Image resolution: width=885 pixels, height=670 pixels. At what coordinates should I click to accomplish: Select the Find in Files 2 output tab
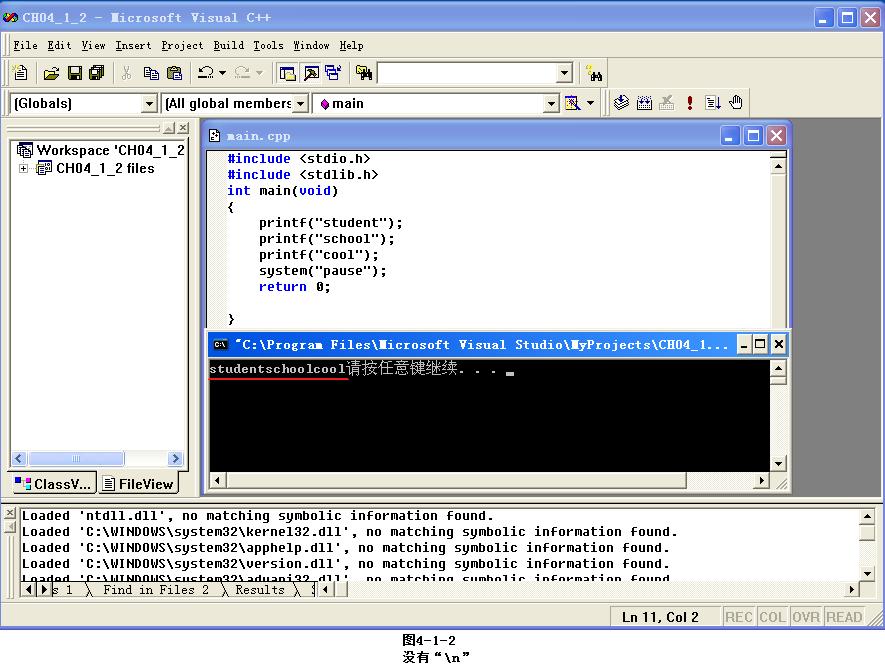tap(156, 590)
